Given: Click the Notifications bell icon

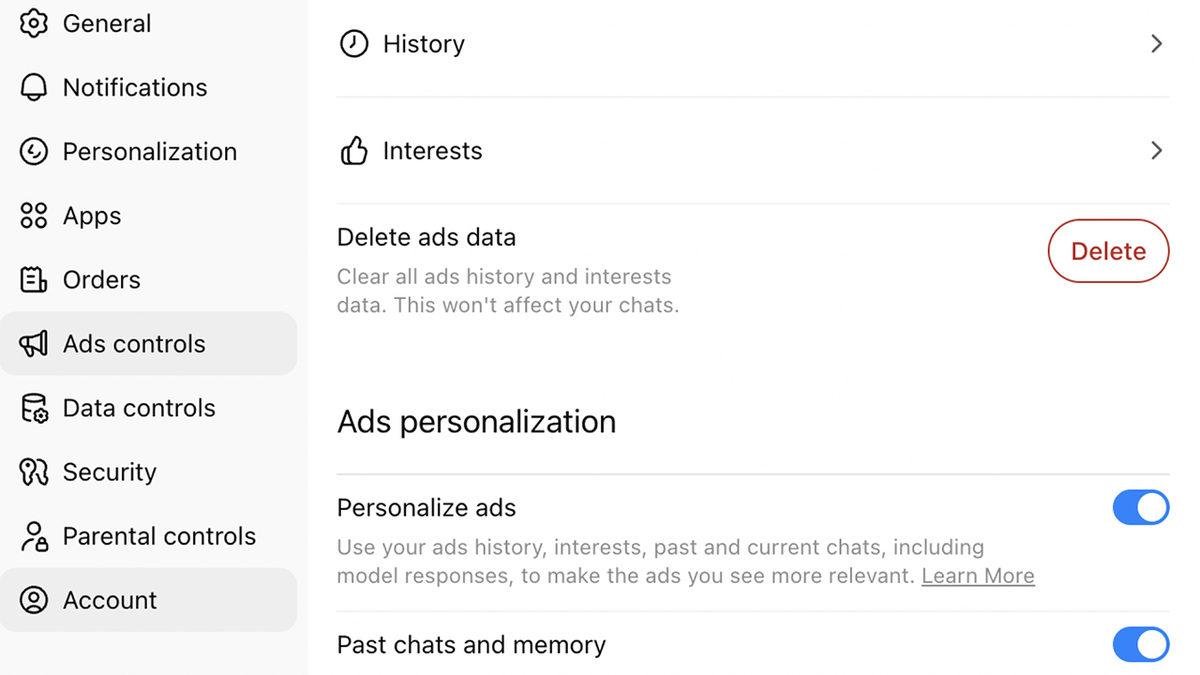Looking at the screenshot, I should [34, 87].
